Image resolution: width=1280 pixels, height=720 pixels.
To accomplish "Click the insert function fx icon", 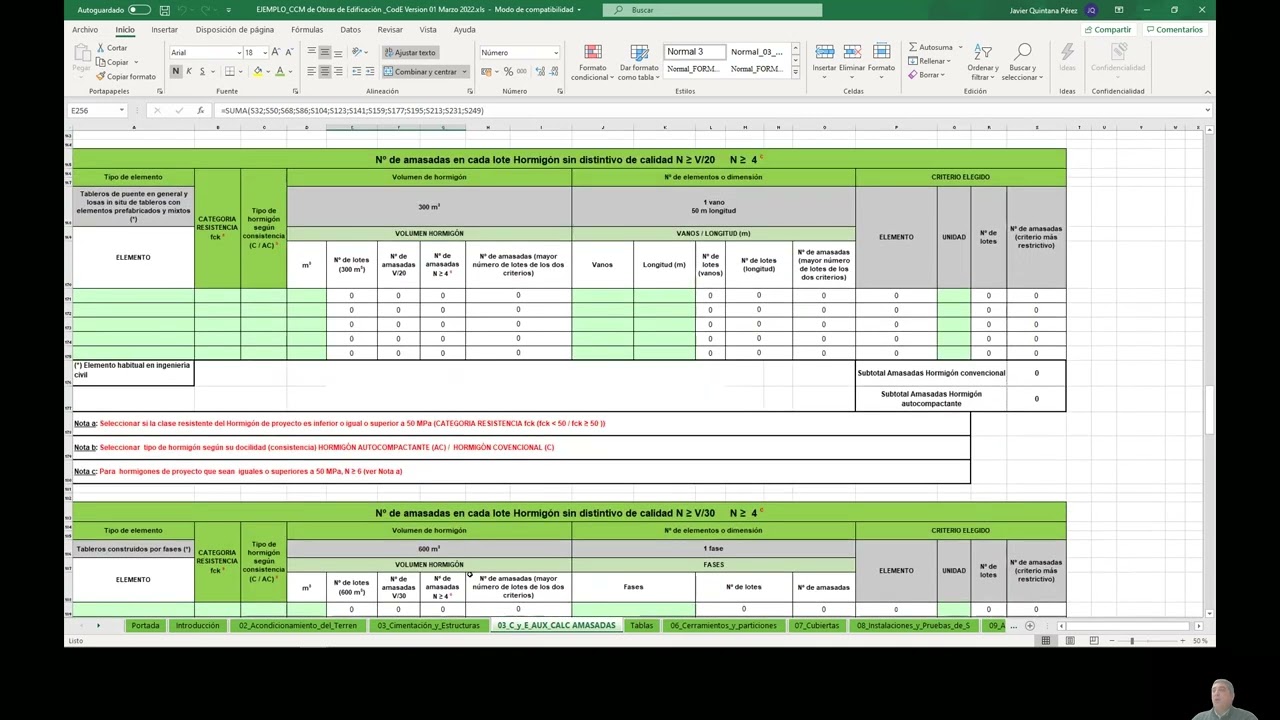I will point(200,110).
